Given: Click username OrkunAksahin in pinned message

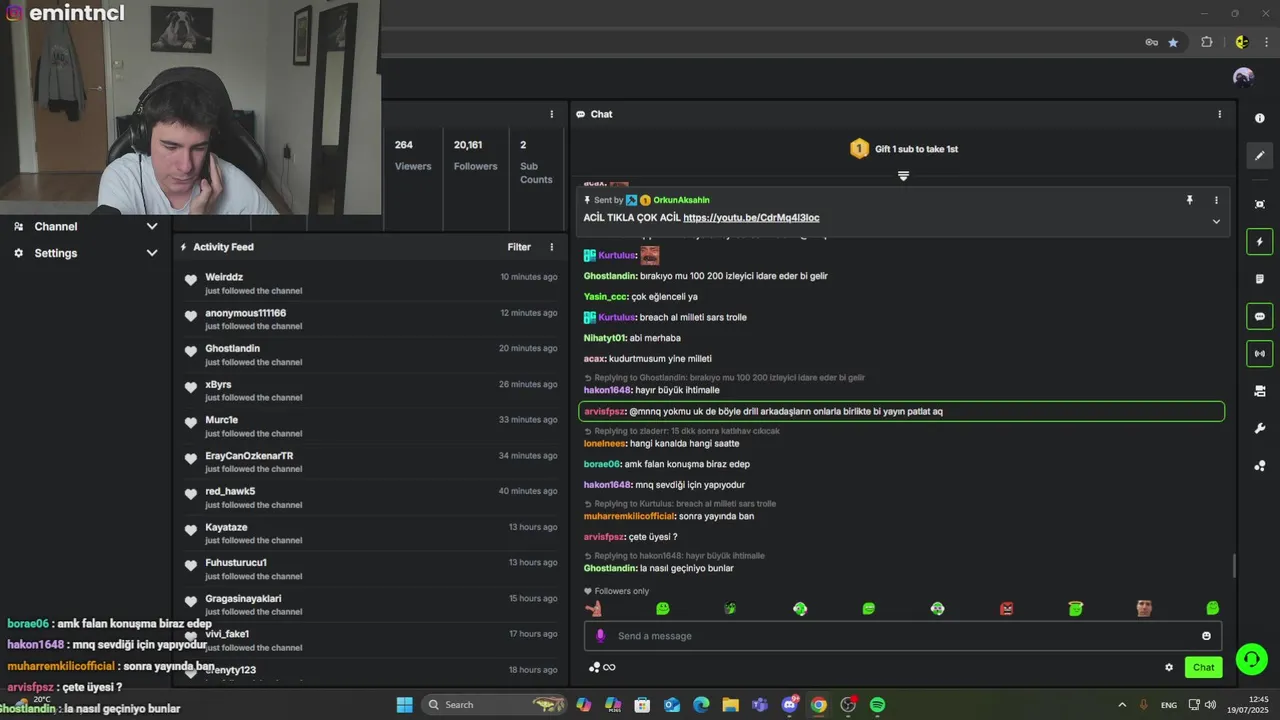Looking at the screenshot, I should (681, 200).
